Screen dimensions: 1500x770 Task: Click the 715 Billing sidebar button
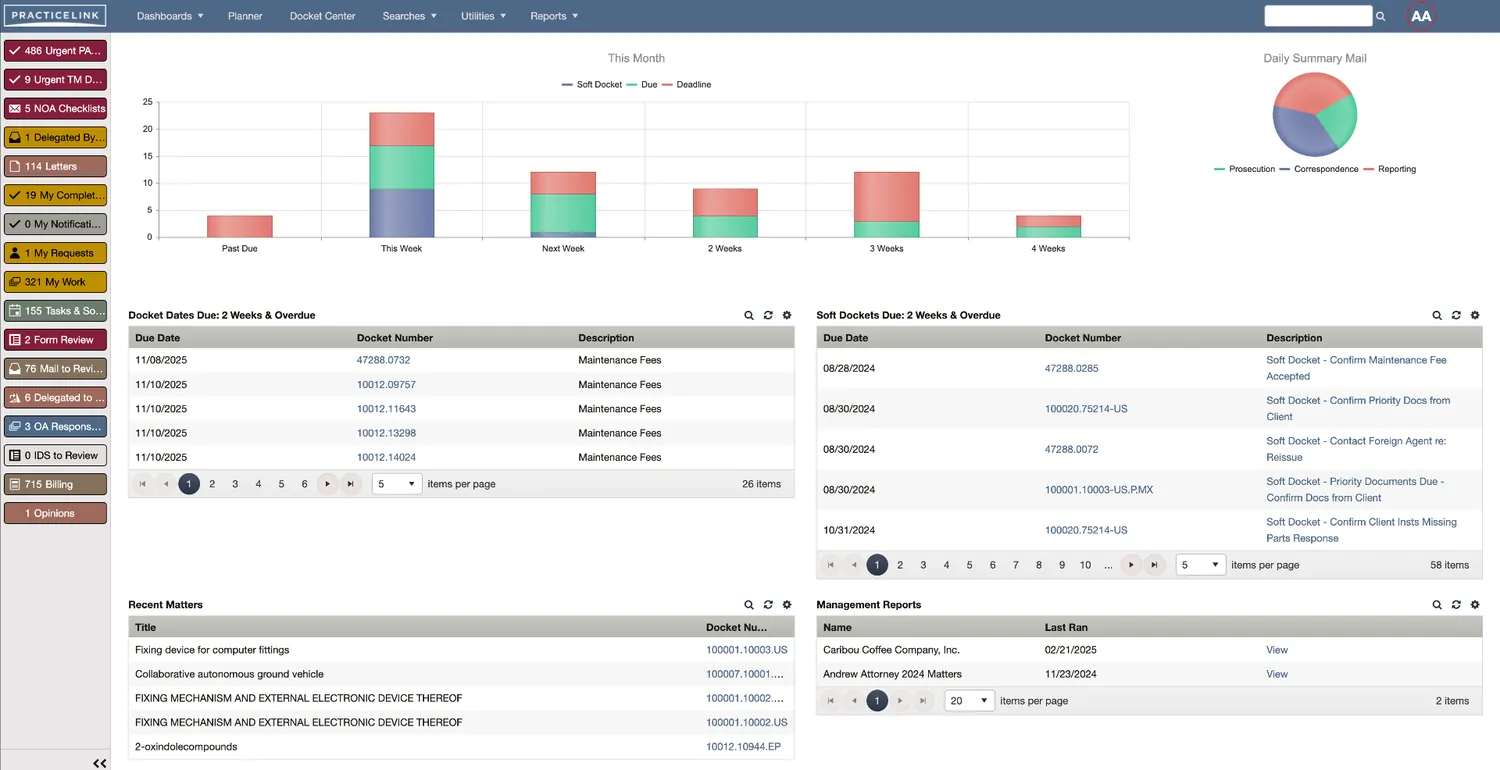(55, 484)
